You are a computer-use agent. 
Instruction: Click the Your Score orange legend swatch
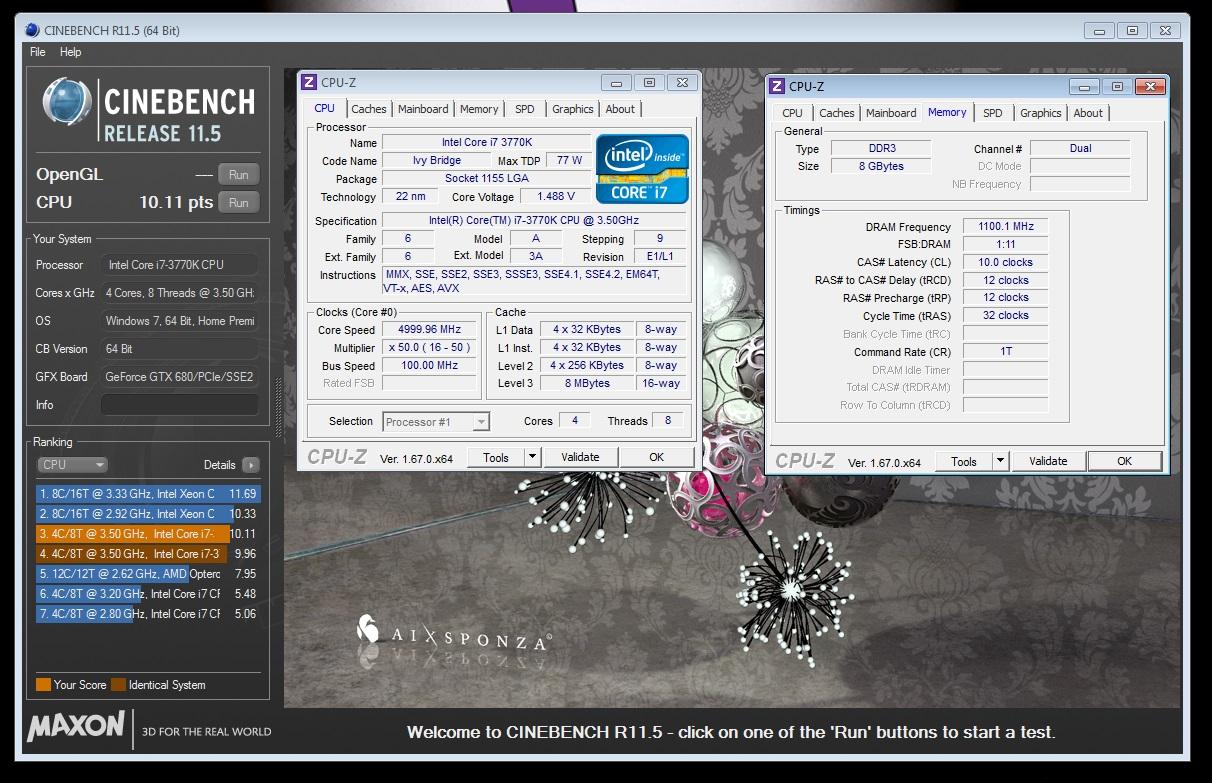coord(43,685)
